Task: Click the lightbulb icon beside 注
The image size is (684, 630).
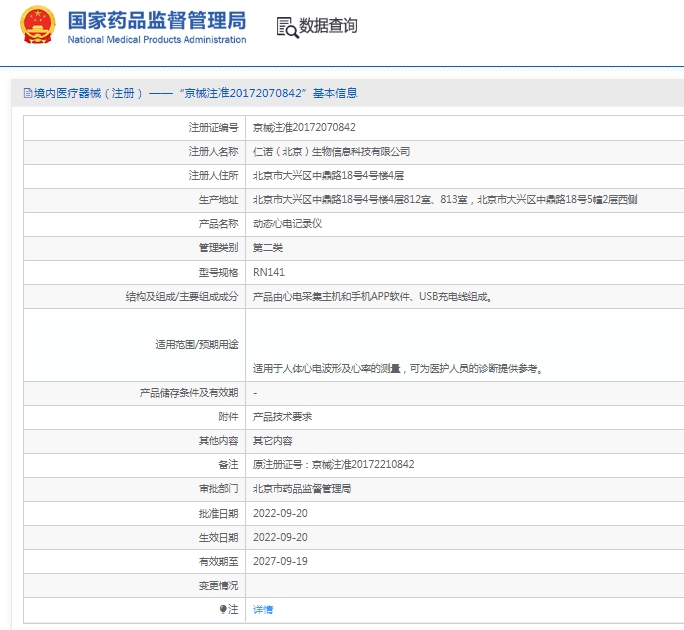Action: click(223, 609)
